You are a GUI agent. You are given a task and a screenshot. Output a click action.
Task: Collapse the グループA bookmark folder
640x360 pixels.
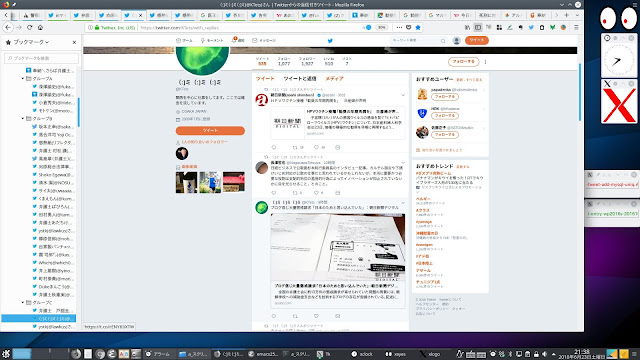click(22, 78)
